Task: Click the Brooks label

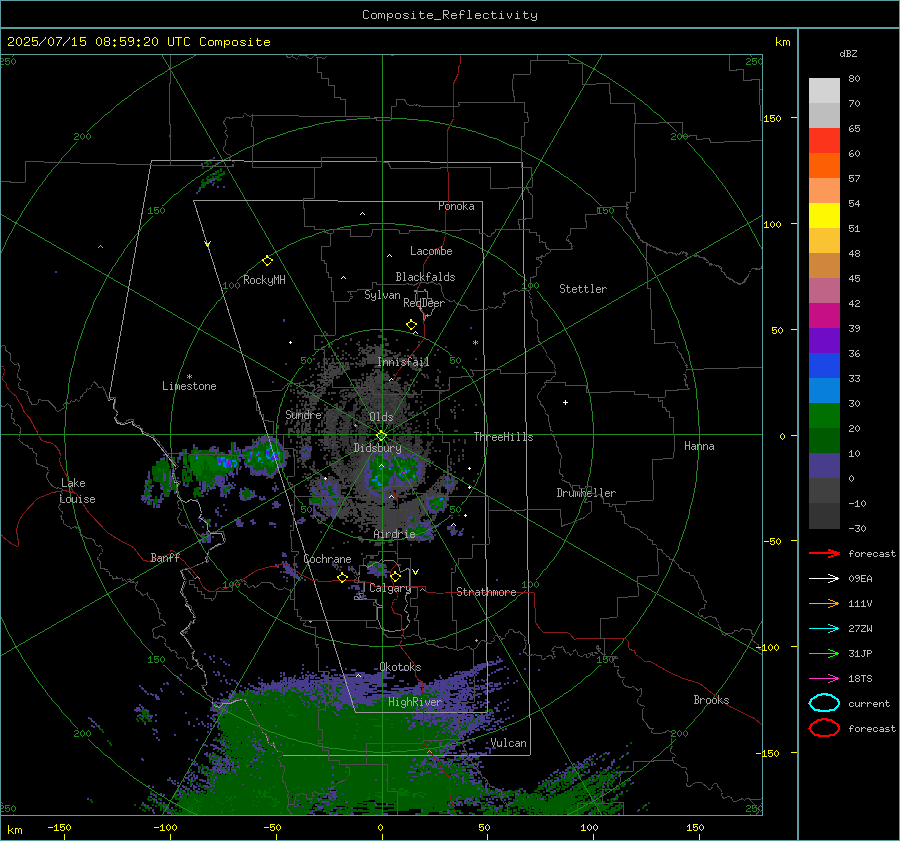Action: pyautogui.click(x=711, y=700)
